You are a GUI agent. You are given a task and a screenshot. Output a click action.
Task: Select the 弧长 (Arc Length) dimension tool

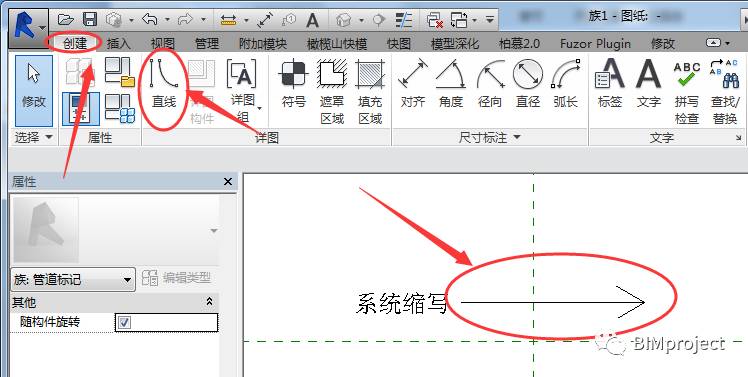click(x=566, y=84)
